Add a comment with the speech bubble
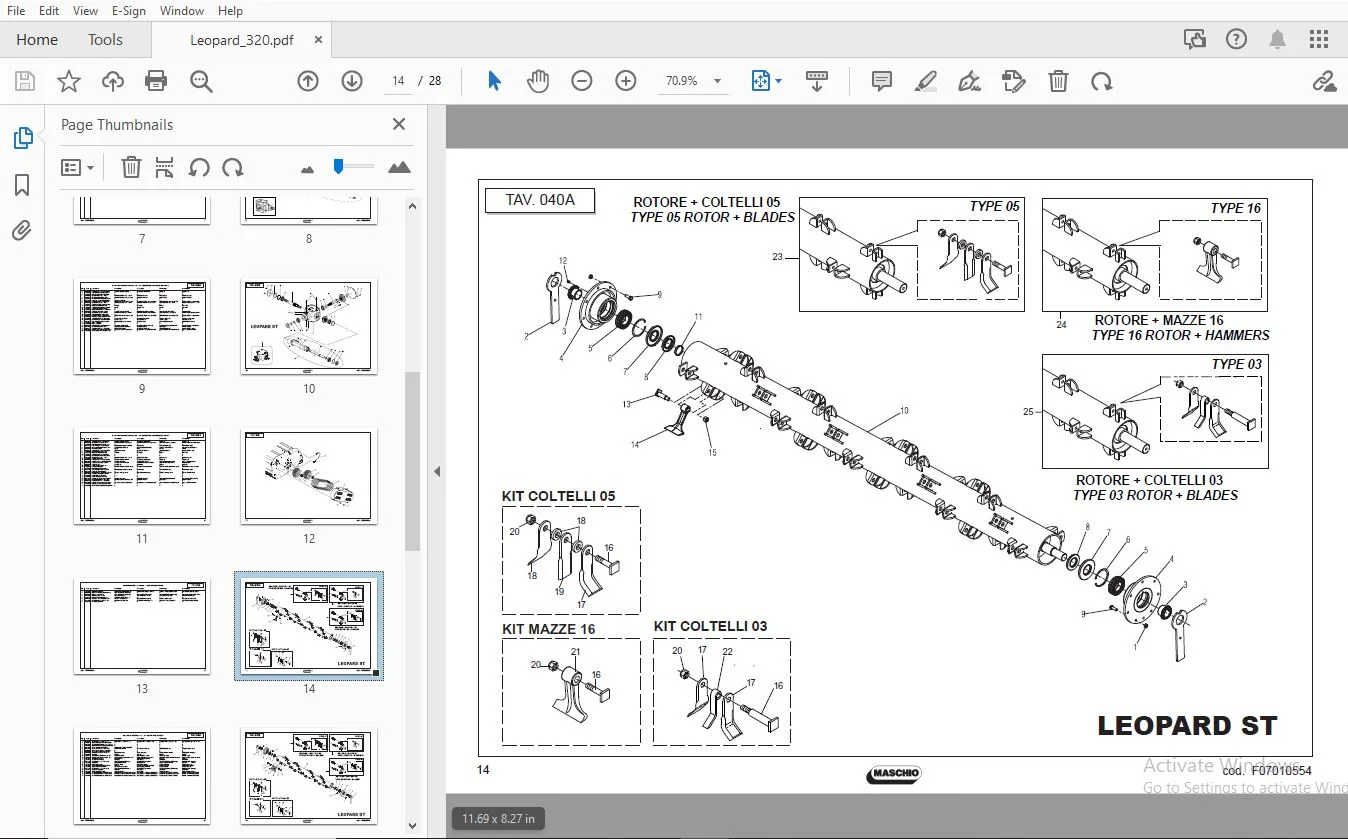 click(882, 81)
